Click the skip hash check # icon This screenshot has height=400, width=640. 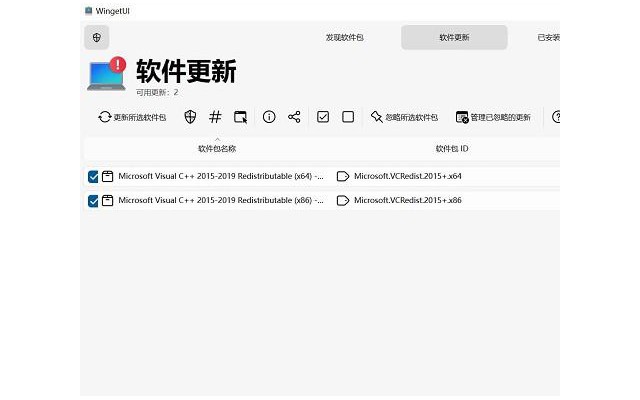pyautogui.click(x=215, y=117)
